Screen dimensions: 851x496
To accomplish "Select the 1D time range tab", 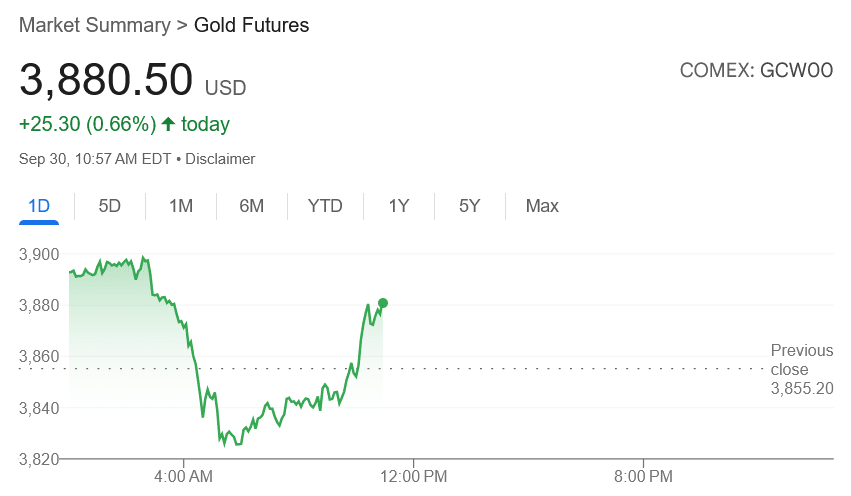I will click(39, 206).
